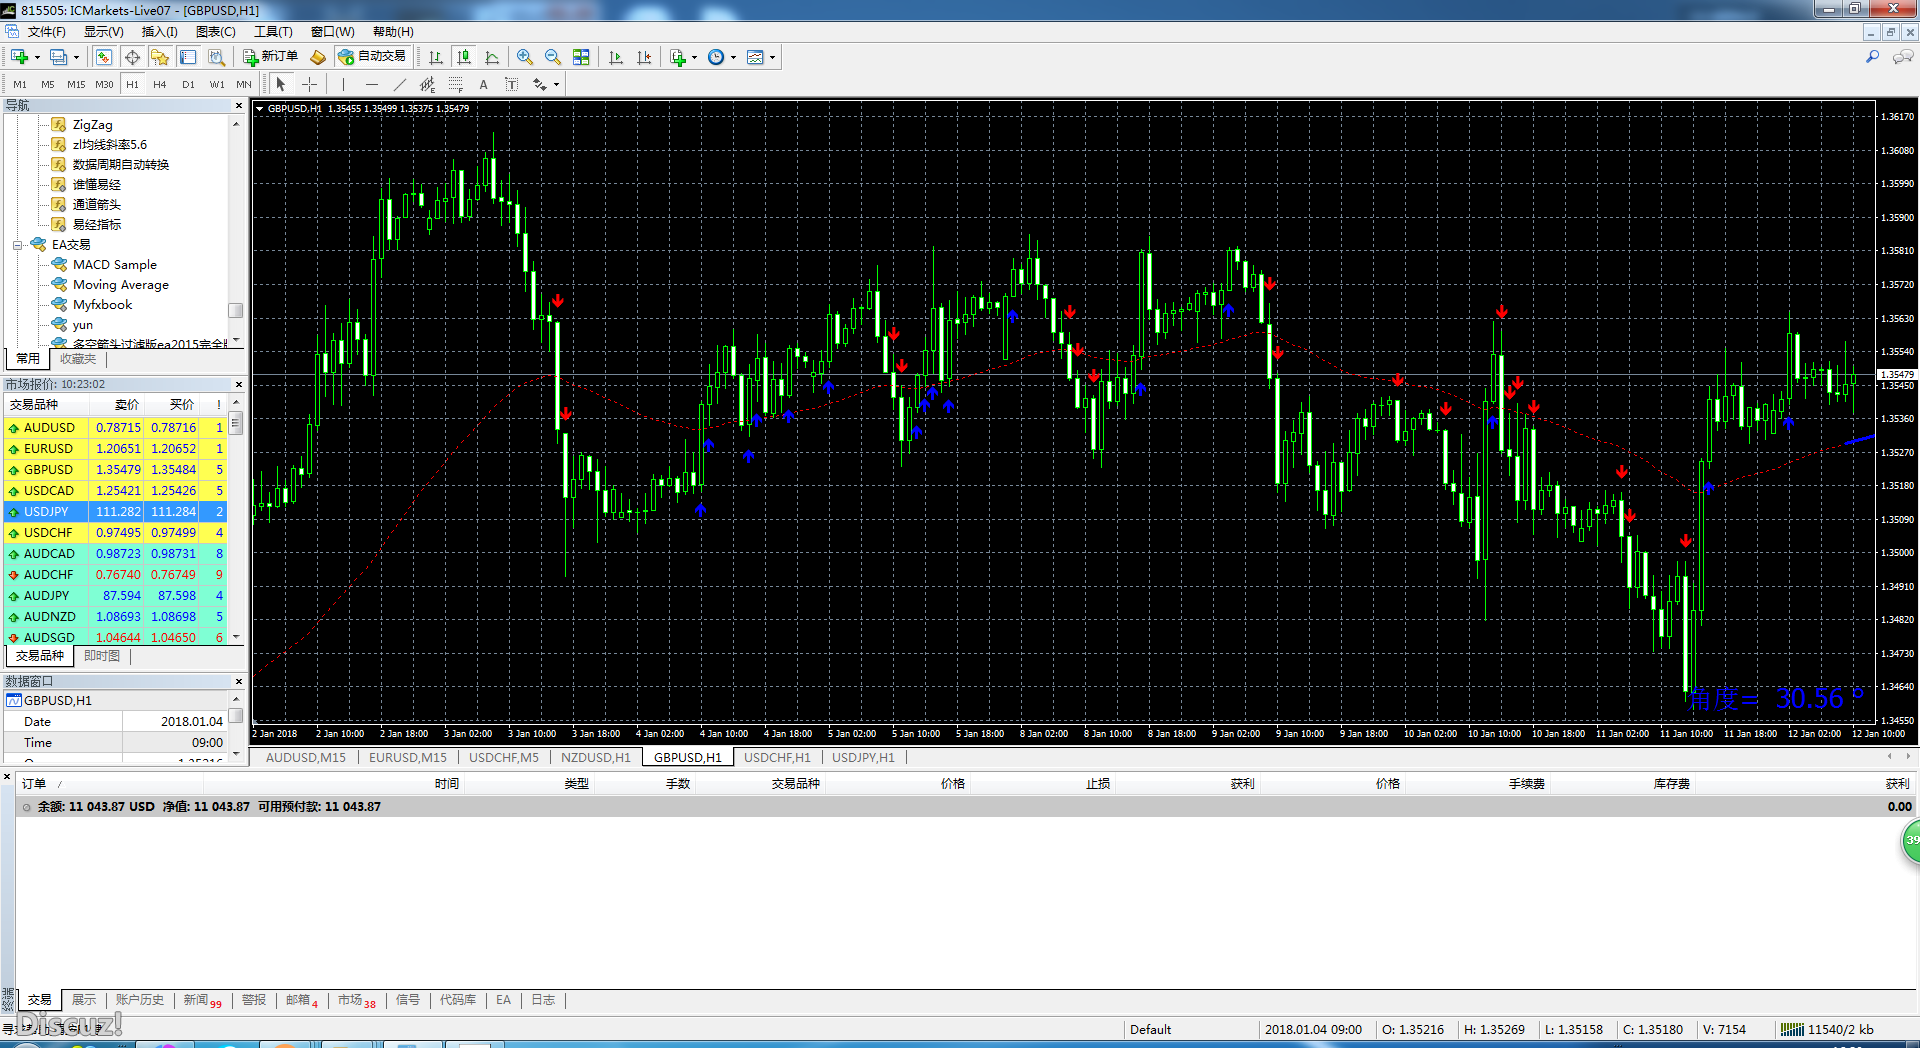Screen dimensions: 1920x1048
Task: Open the Indicators list dropdown arrow
Action: (694, 57)
